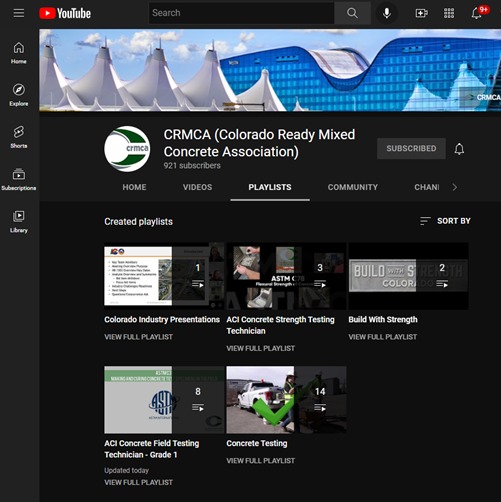Click Build With Strength title
Image resolution: width=501 pixels, height=502 pixels.
tap(383, 319)
